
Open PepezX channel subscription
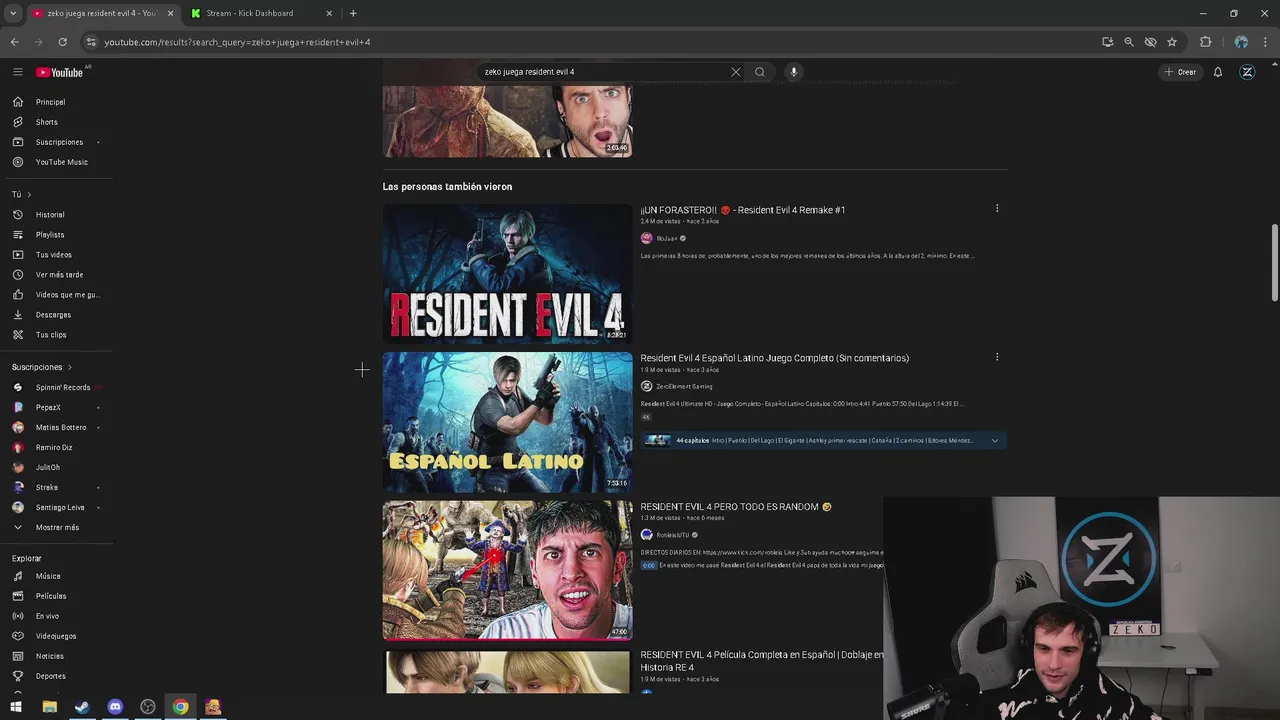[57, 407]
